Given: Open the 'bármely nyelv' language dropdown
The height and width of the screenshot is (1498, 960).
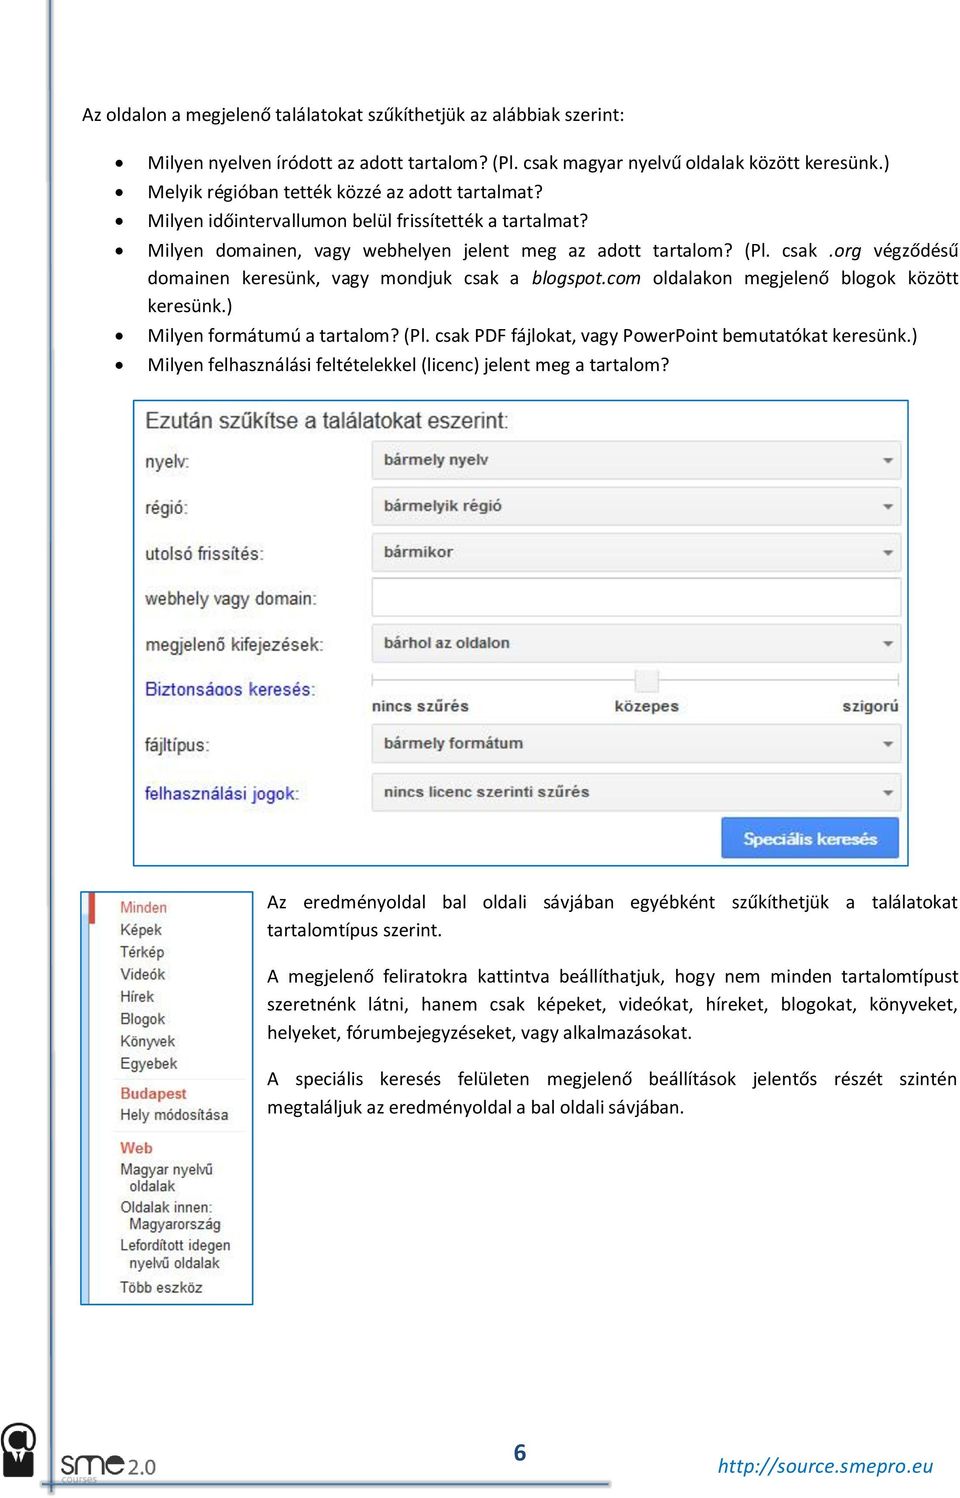Looking at the screenshot, I should (x=636, y=460).
